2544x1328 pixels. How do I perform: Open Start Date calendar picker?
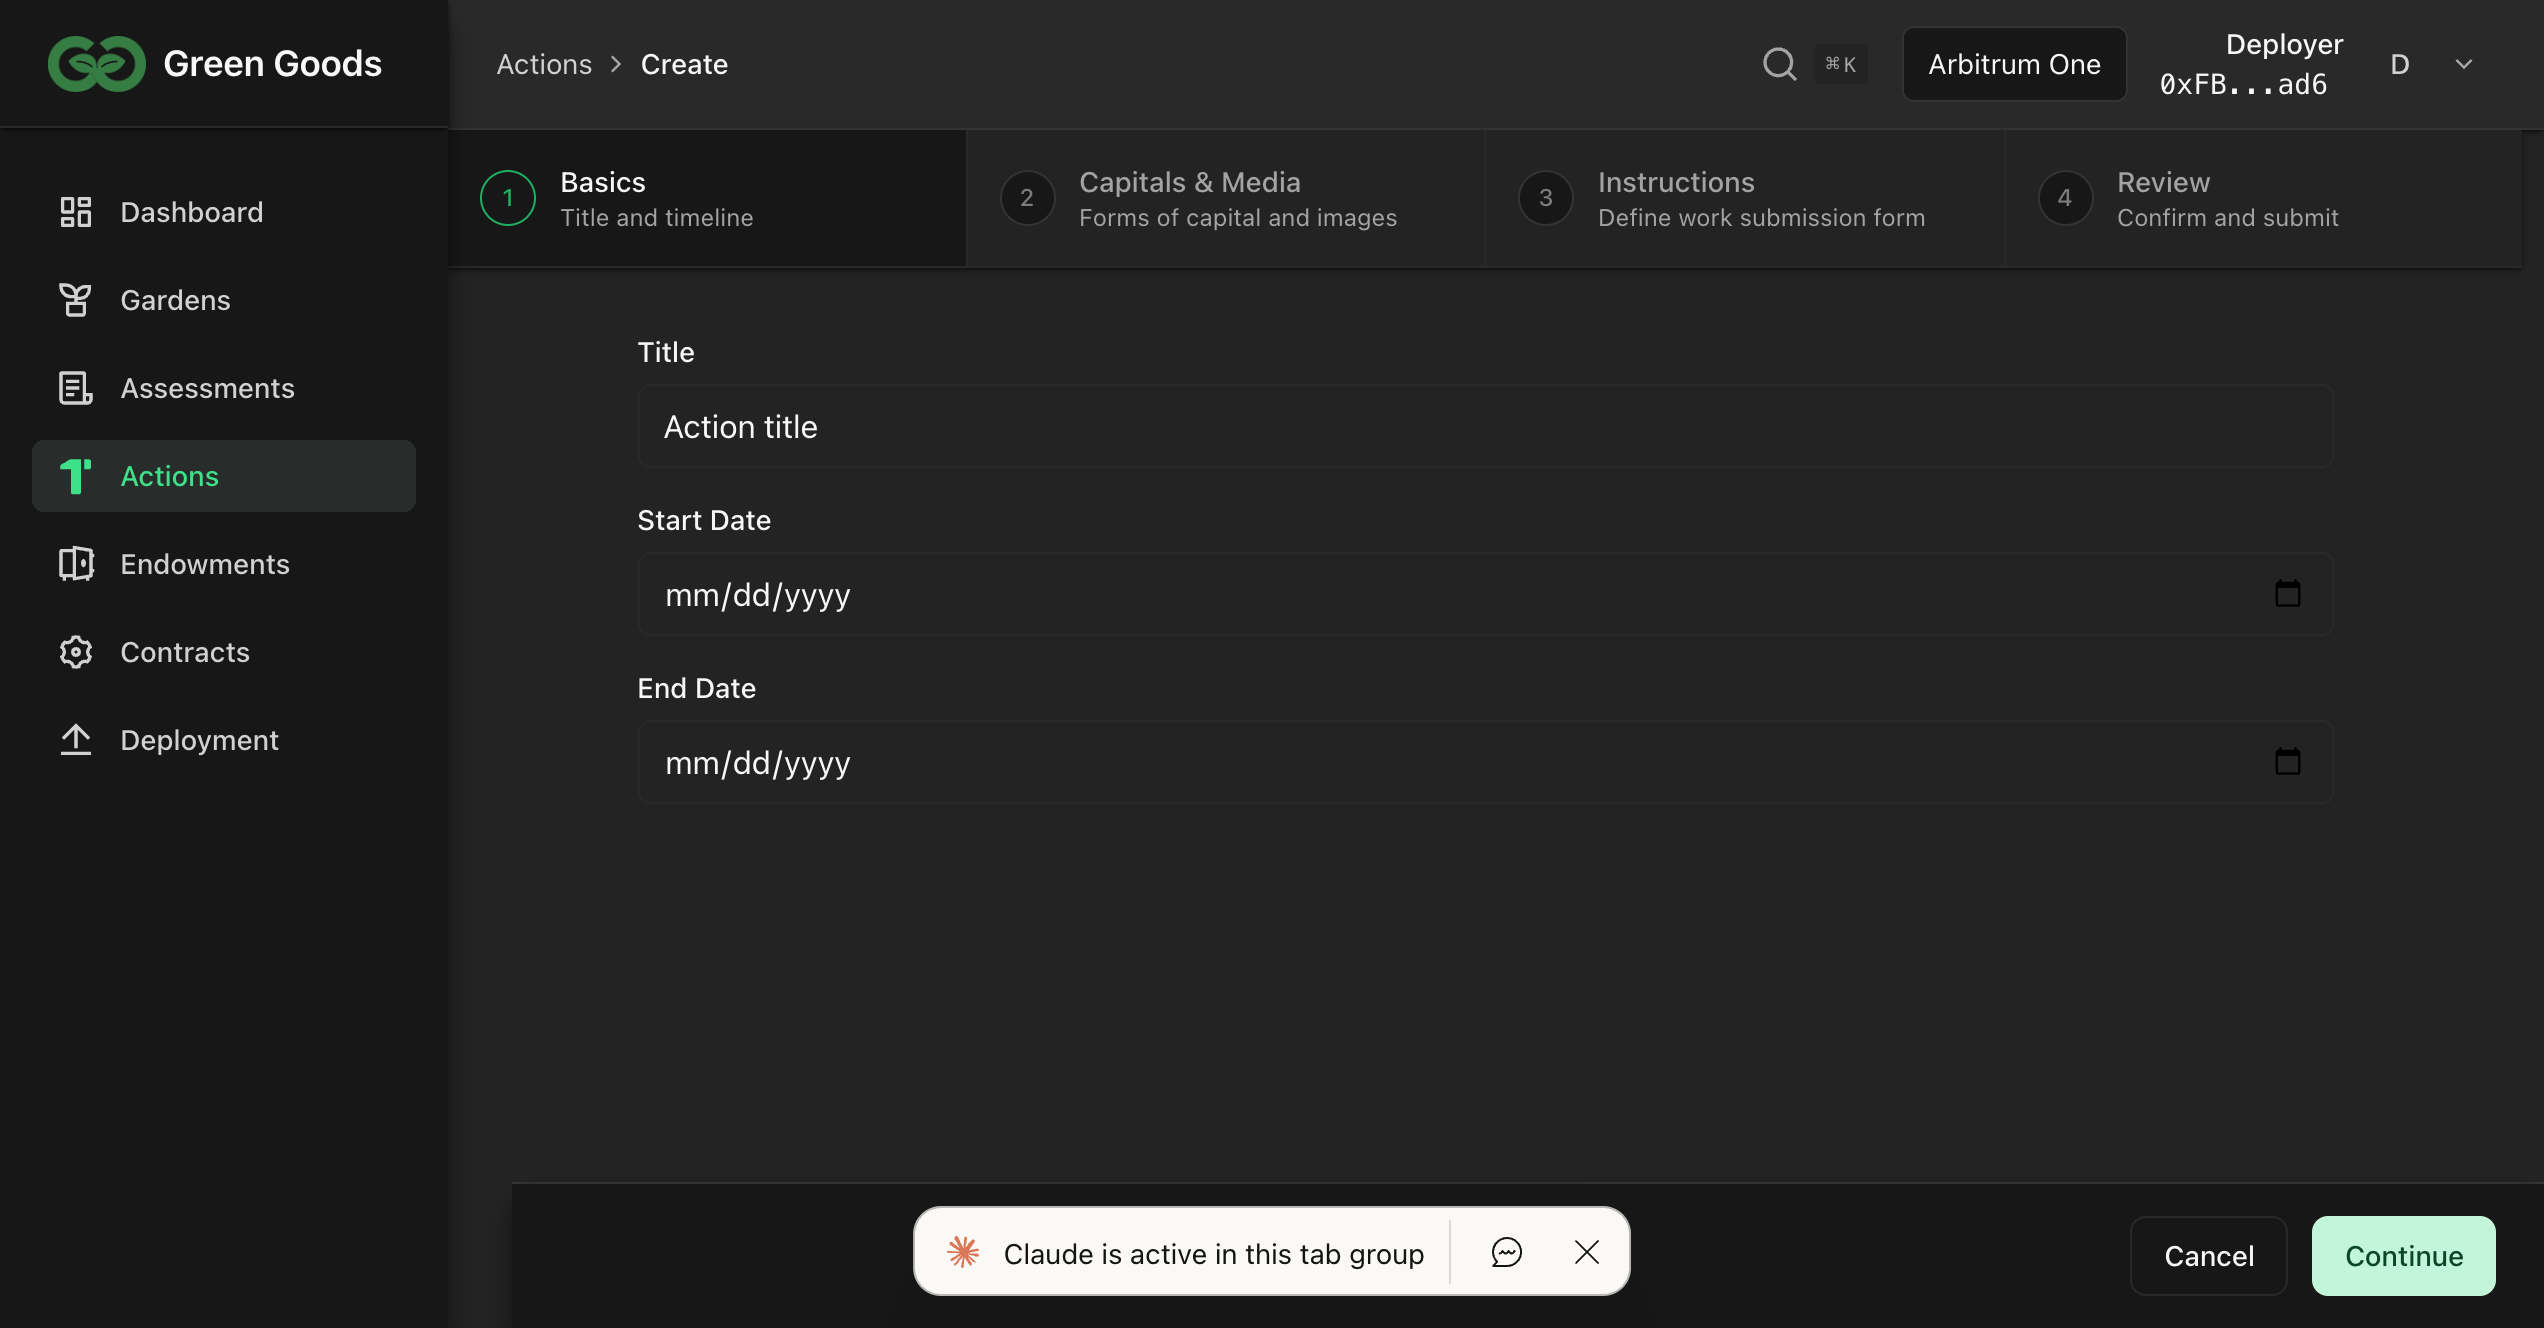click(x=2287, y=594)
